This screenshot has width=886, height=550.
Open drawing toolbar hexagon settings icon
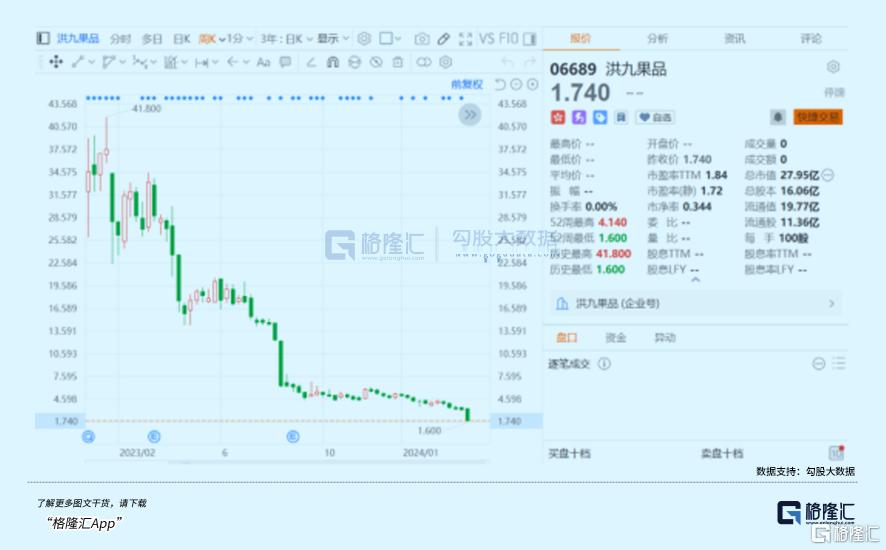coord(446,62)
